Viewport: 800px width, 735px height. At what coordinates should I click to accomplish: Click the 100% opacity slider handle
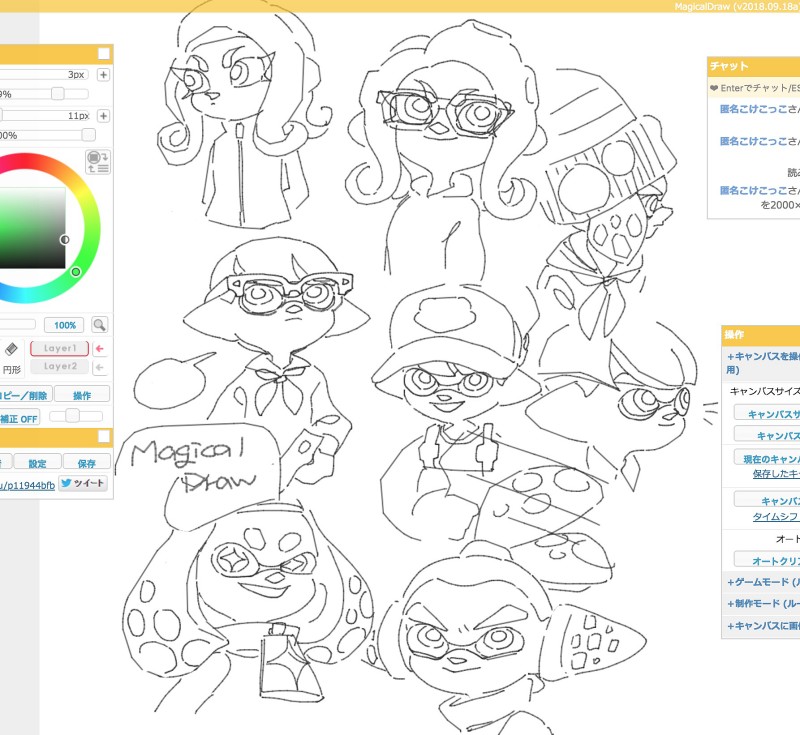point(88,135)
